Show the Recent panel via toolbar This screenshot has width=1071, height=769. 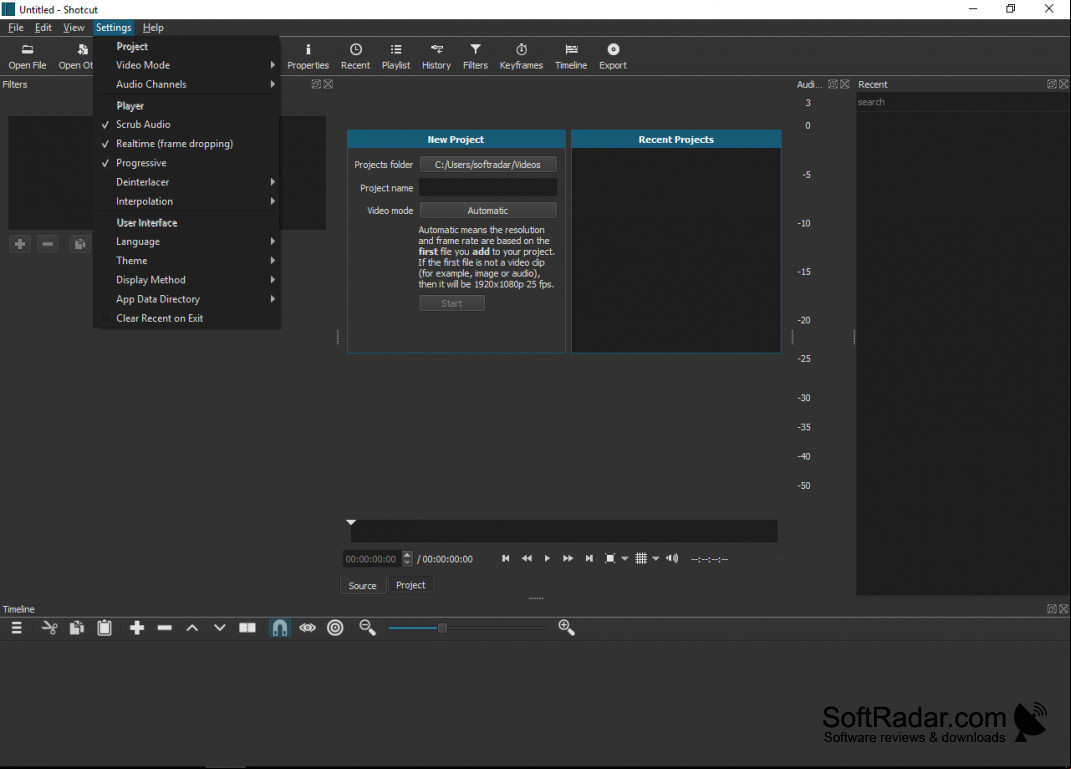[x=355, y=56]
